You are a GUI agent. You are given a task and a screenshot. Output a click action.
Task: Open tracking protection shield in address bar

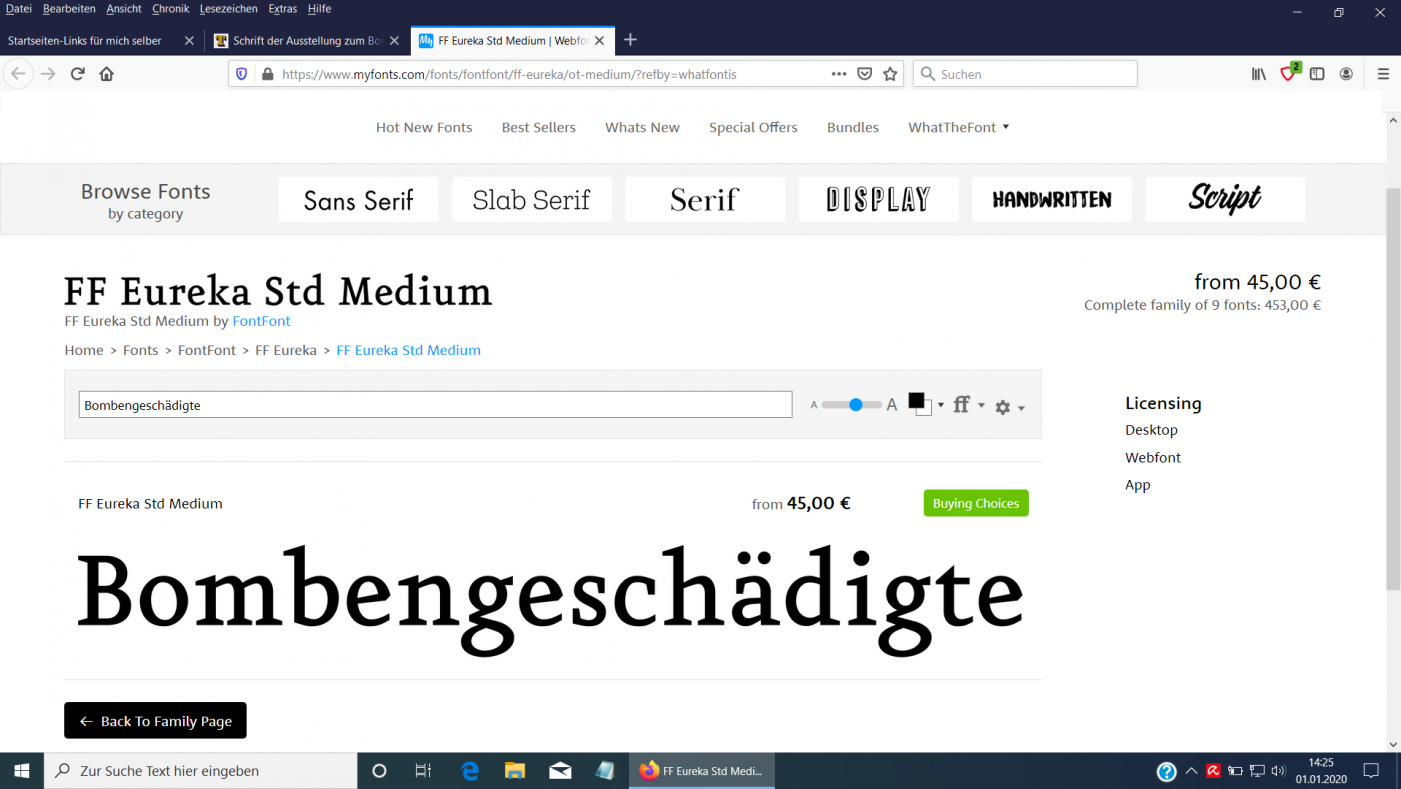click(x=241, y=74)
